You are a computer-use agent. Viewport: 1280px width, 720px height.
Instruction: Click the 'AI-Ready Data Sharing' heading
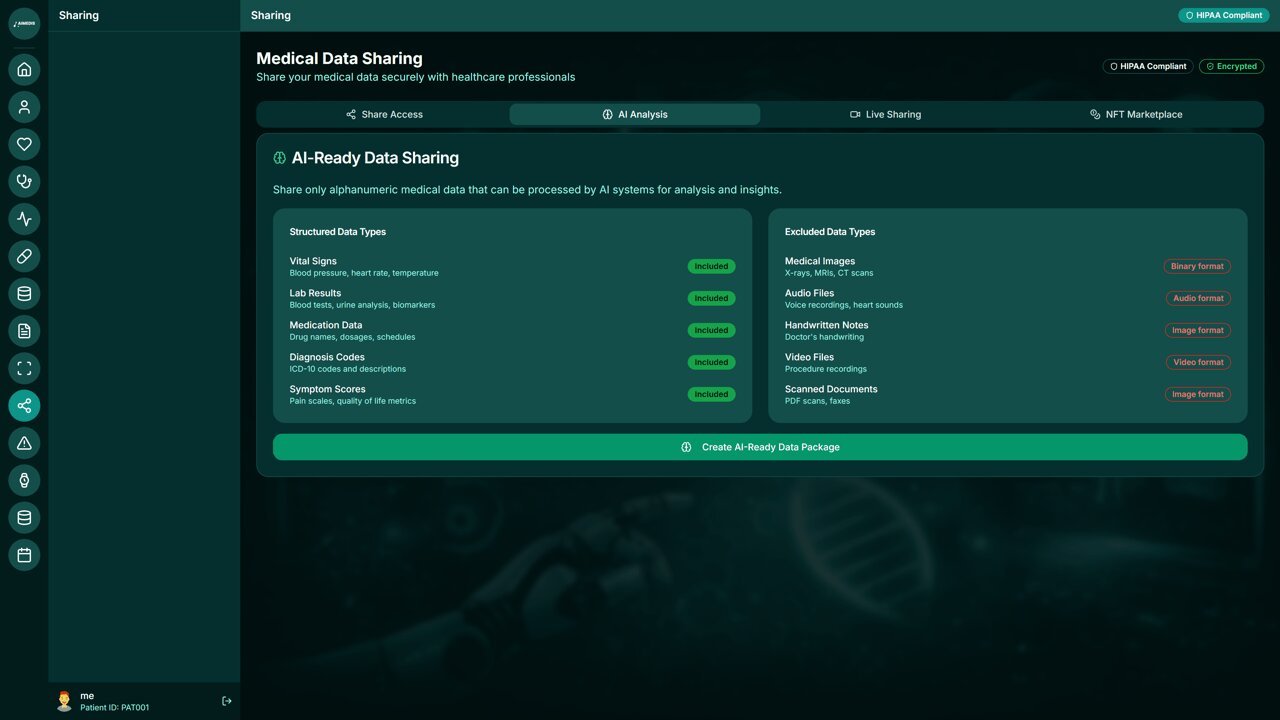pos(375,158)
